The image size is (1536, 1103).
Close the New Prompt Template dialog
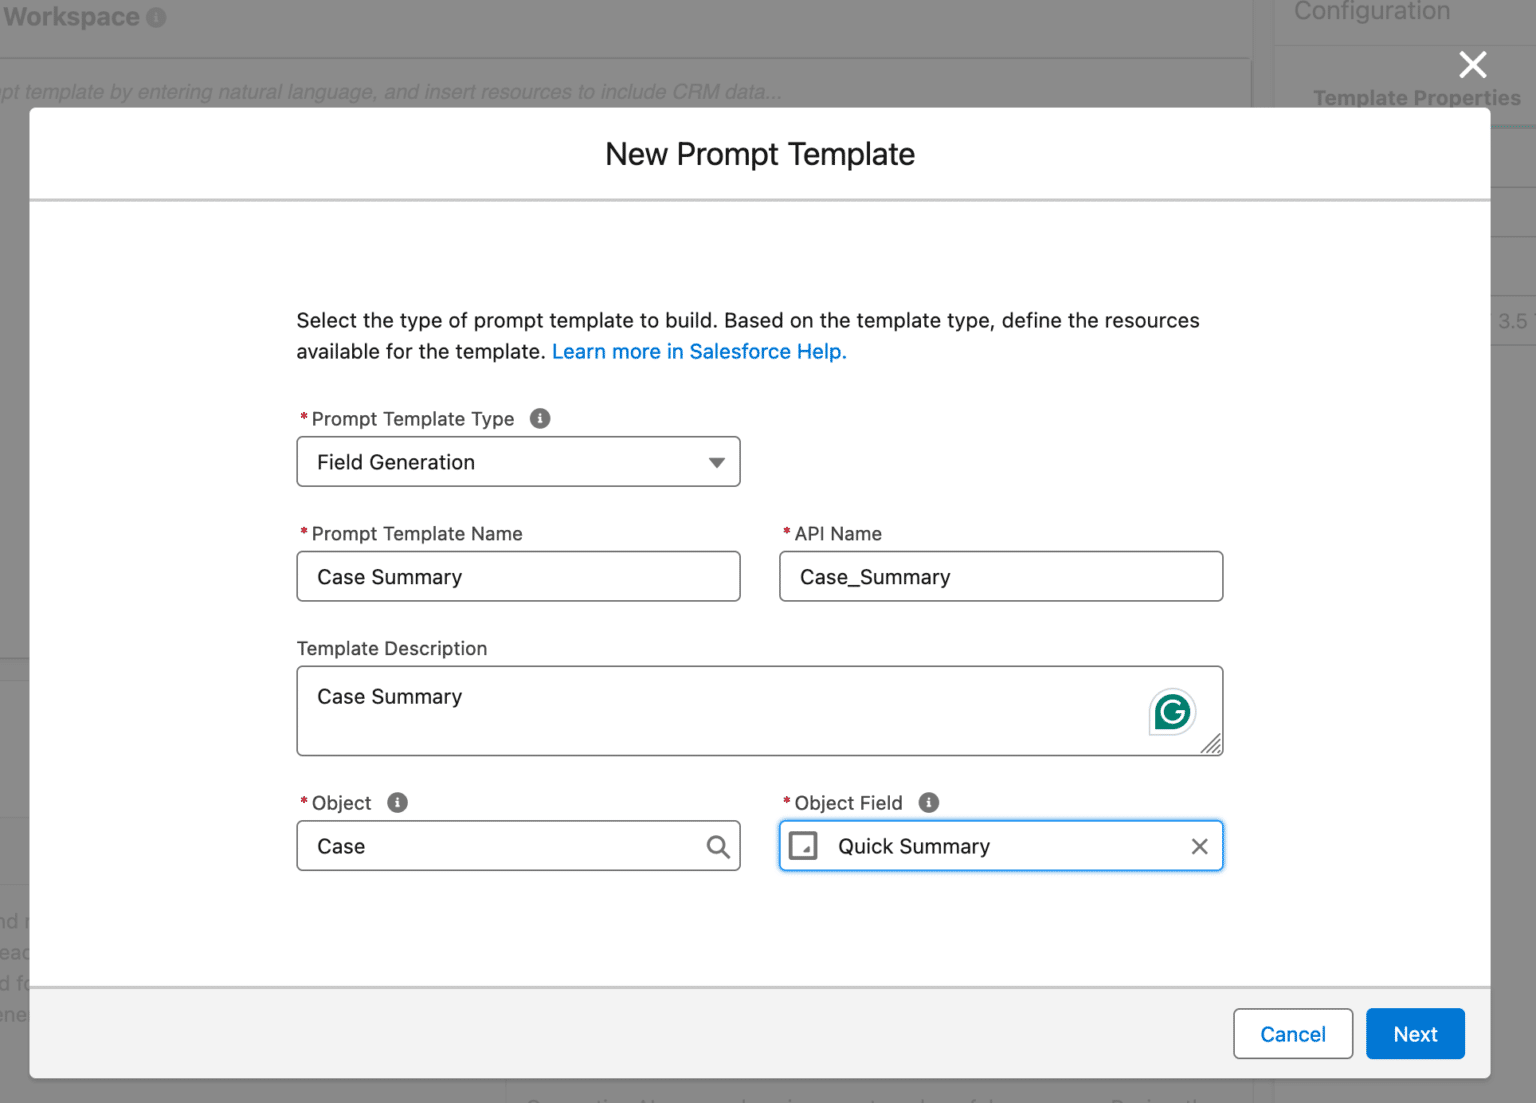[1472, 64]
